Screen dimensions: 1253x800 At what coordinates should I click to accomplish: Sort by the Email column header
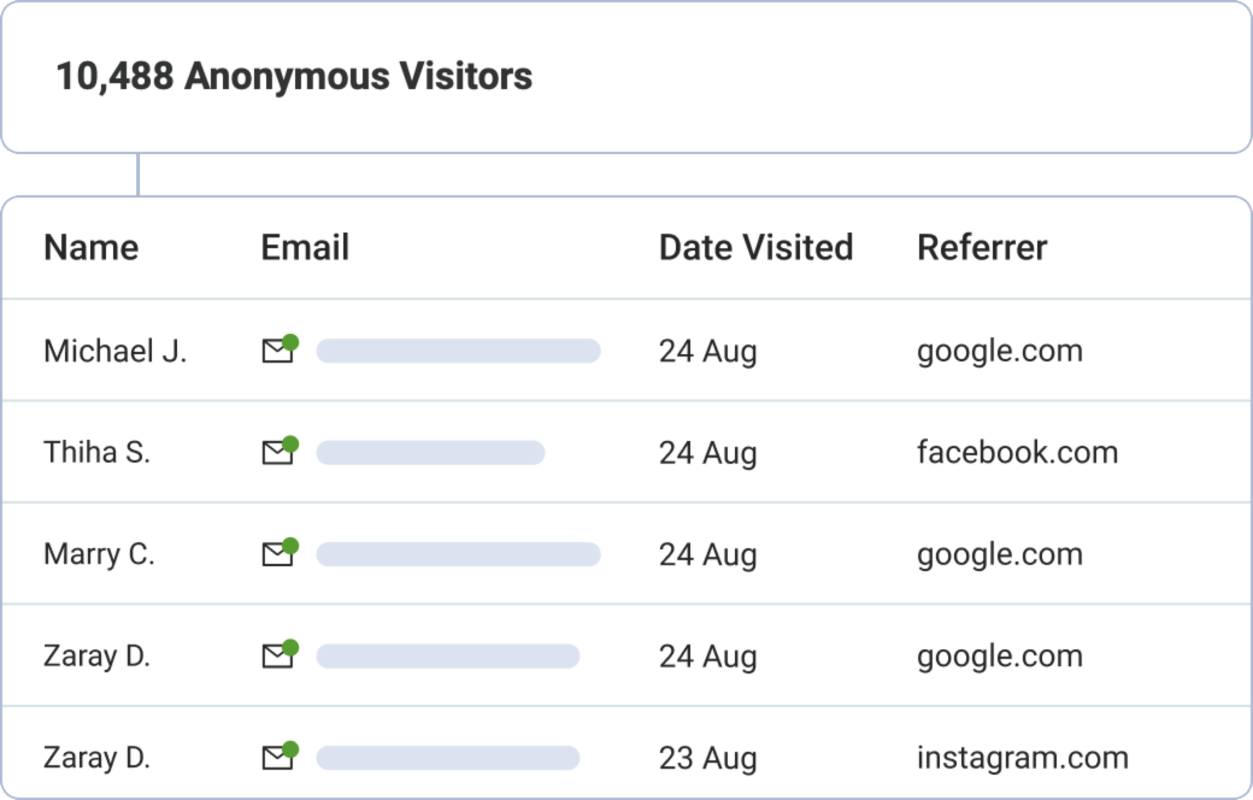(305, 247)
